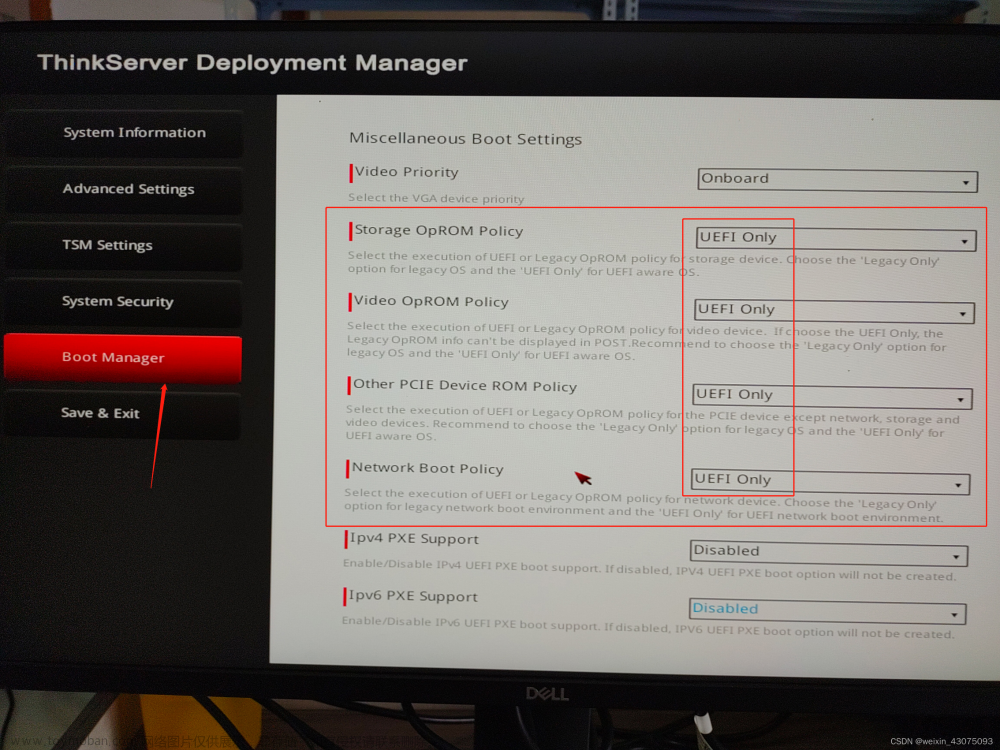Click the Ipv6 PXE Support label

[x=413, y=596]
